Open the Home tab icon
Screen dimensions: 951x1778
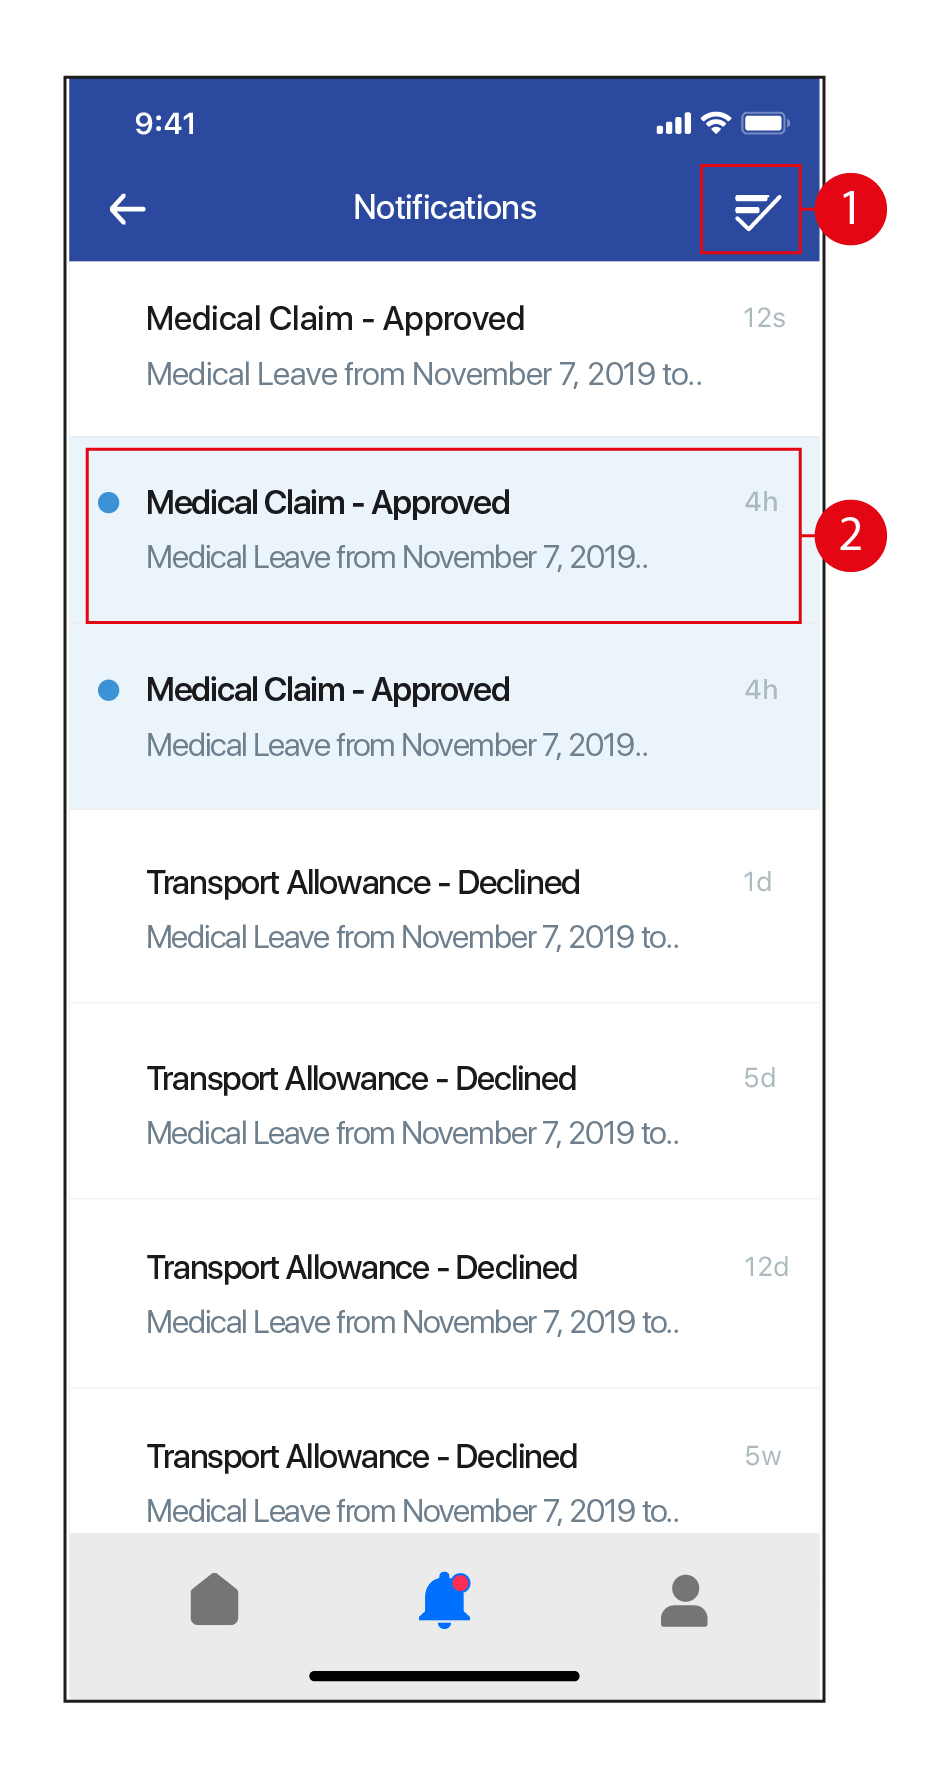point(214,1599)
